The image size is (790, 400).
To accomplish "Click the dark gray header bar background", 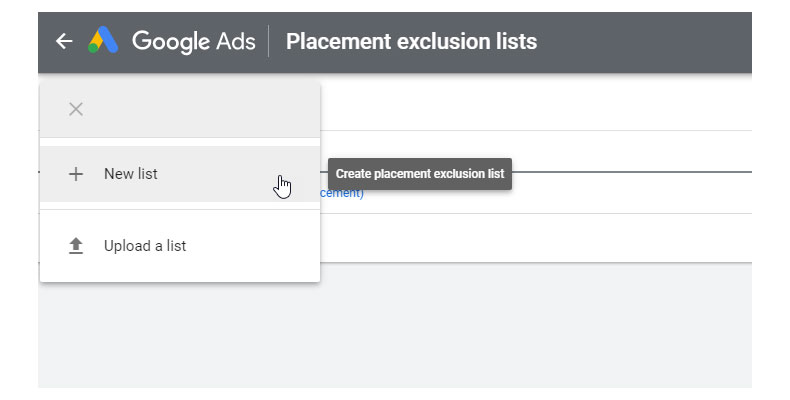I will click(650, 41).
